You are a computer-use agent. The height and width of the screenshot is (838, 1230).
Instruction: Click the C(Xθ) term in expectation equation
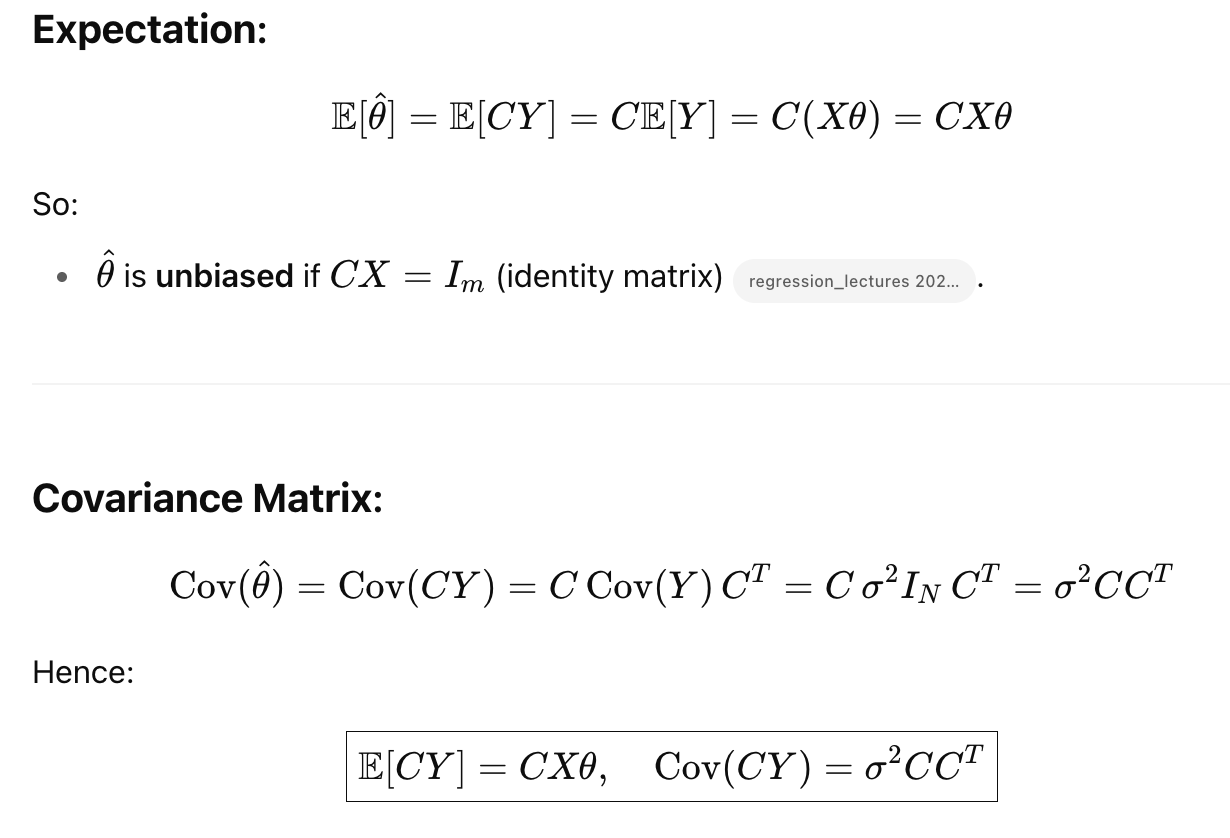point(826,118)
